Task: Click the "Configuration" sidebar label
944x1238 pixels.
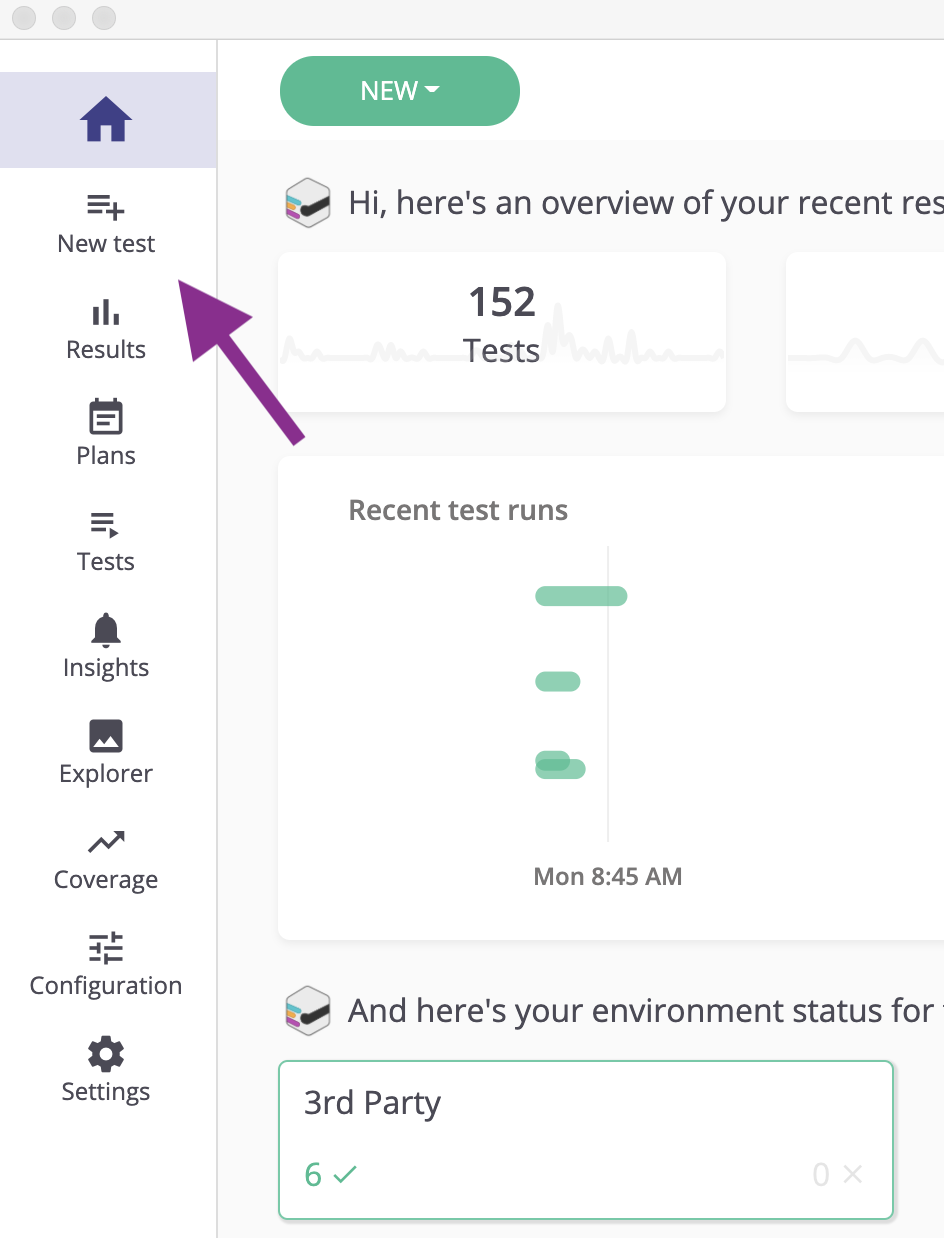Action: (x=106, y=986)
